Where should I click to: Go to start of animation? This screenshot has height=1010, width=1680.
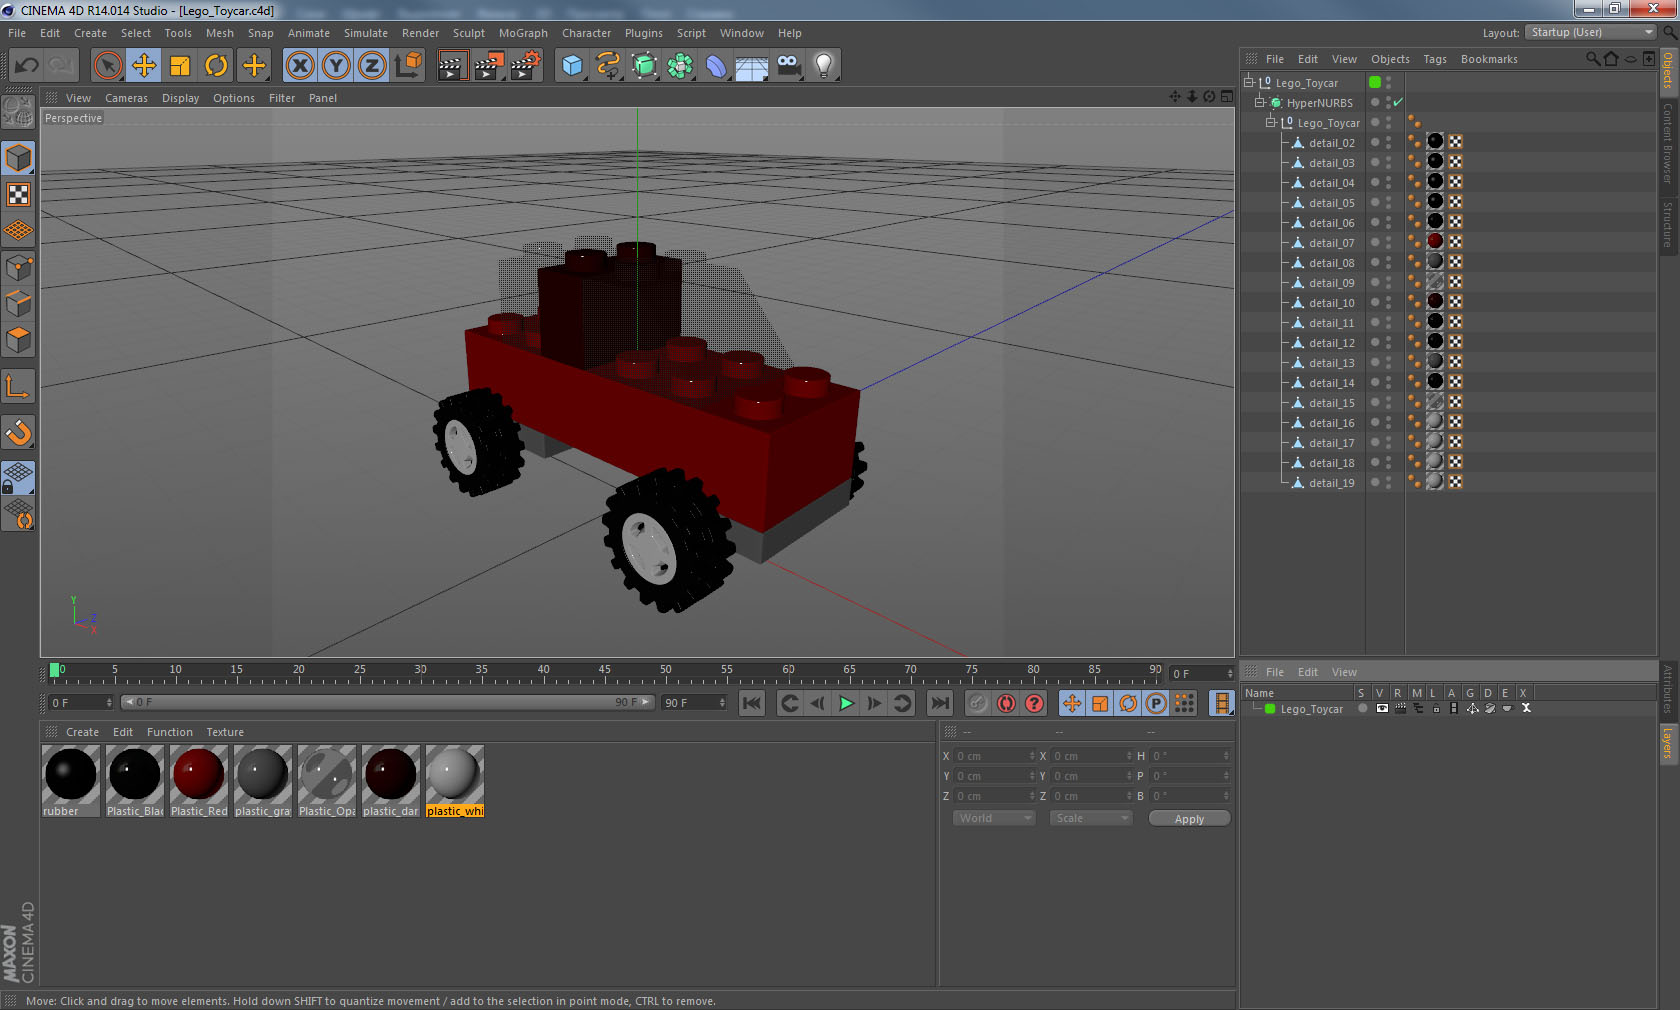pyautogui.click(x=752, y=703)
